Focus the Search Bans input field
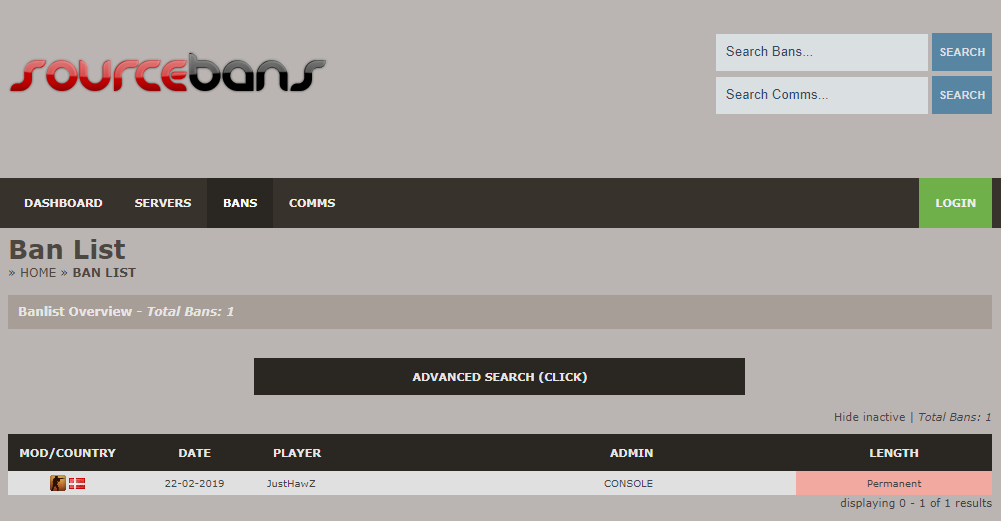The width and height of the screenshot is (1001, 521). (822, 52)
